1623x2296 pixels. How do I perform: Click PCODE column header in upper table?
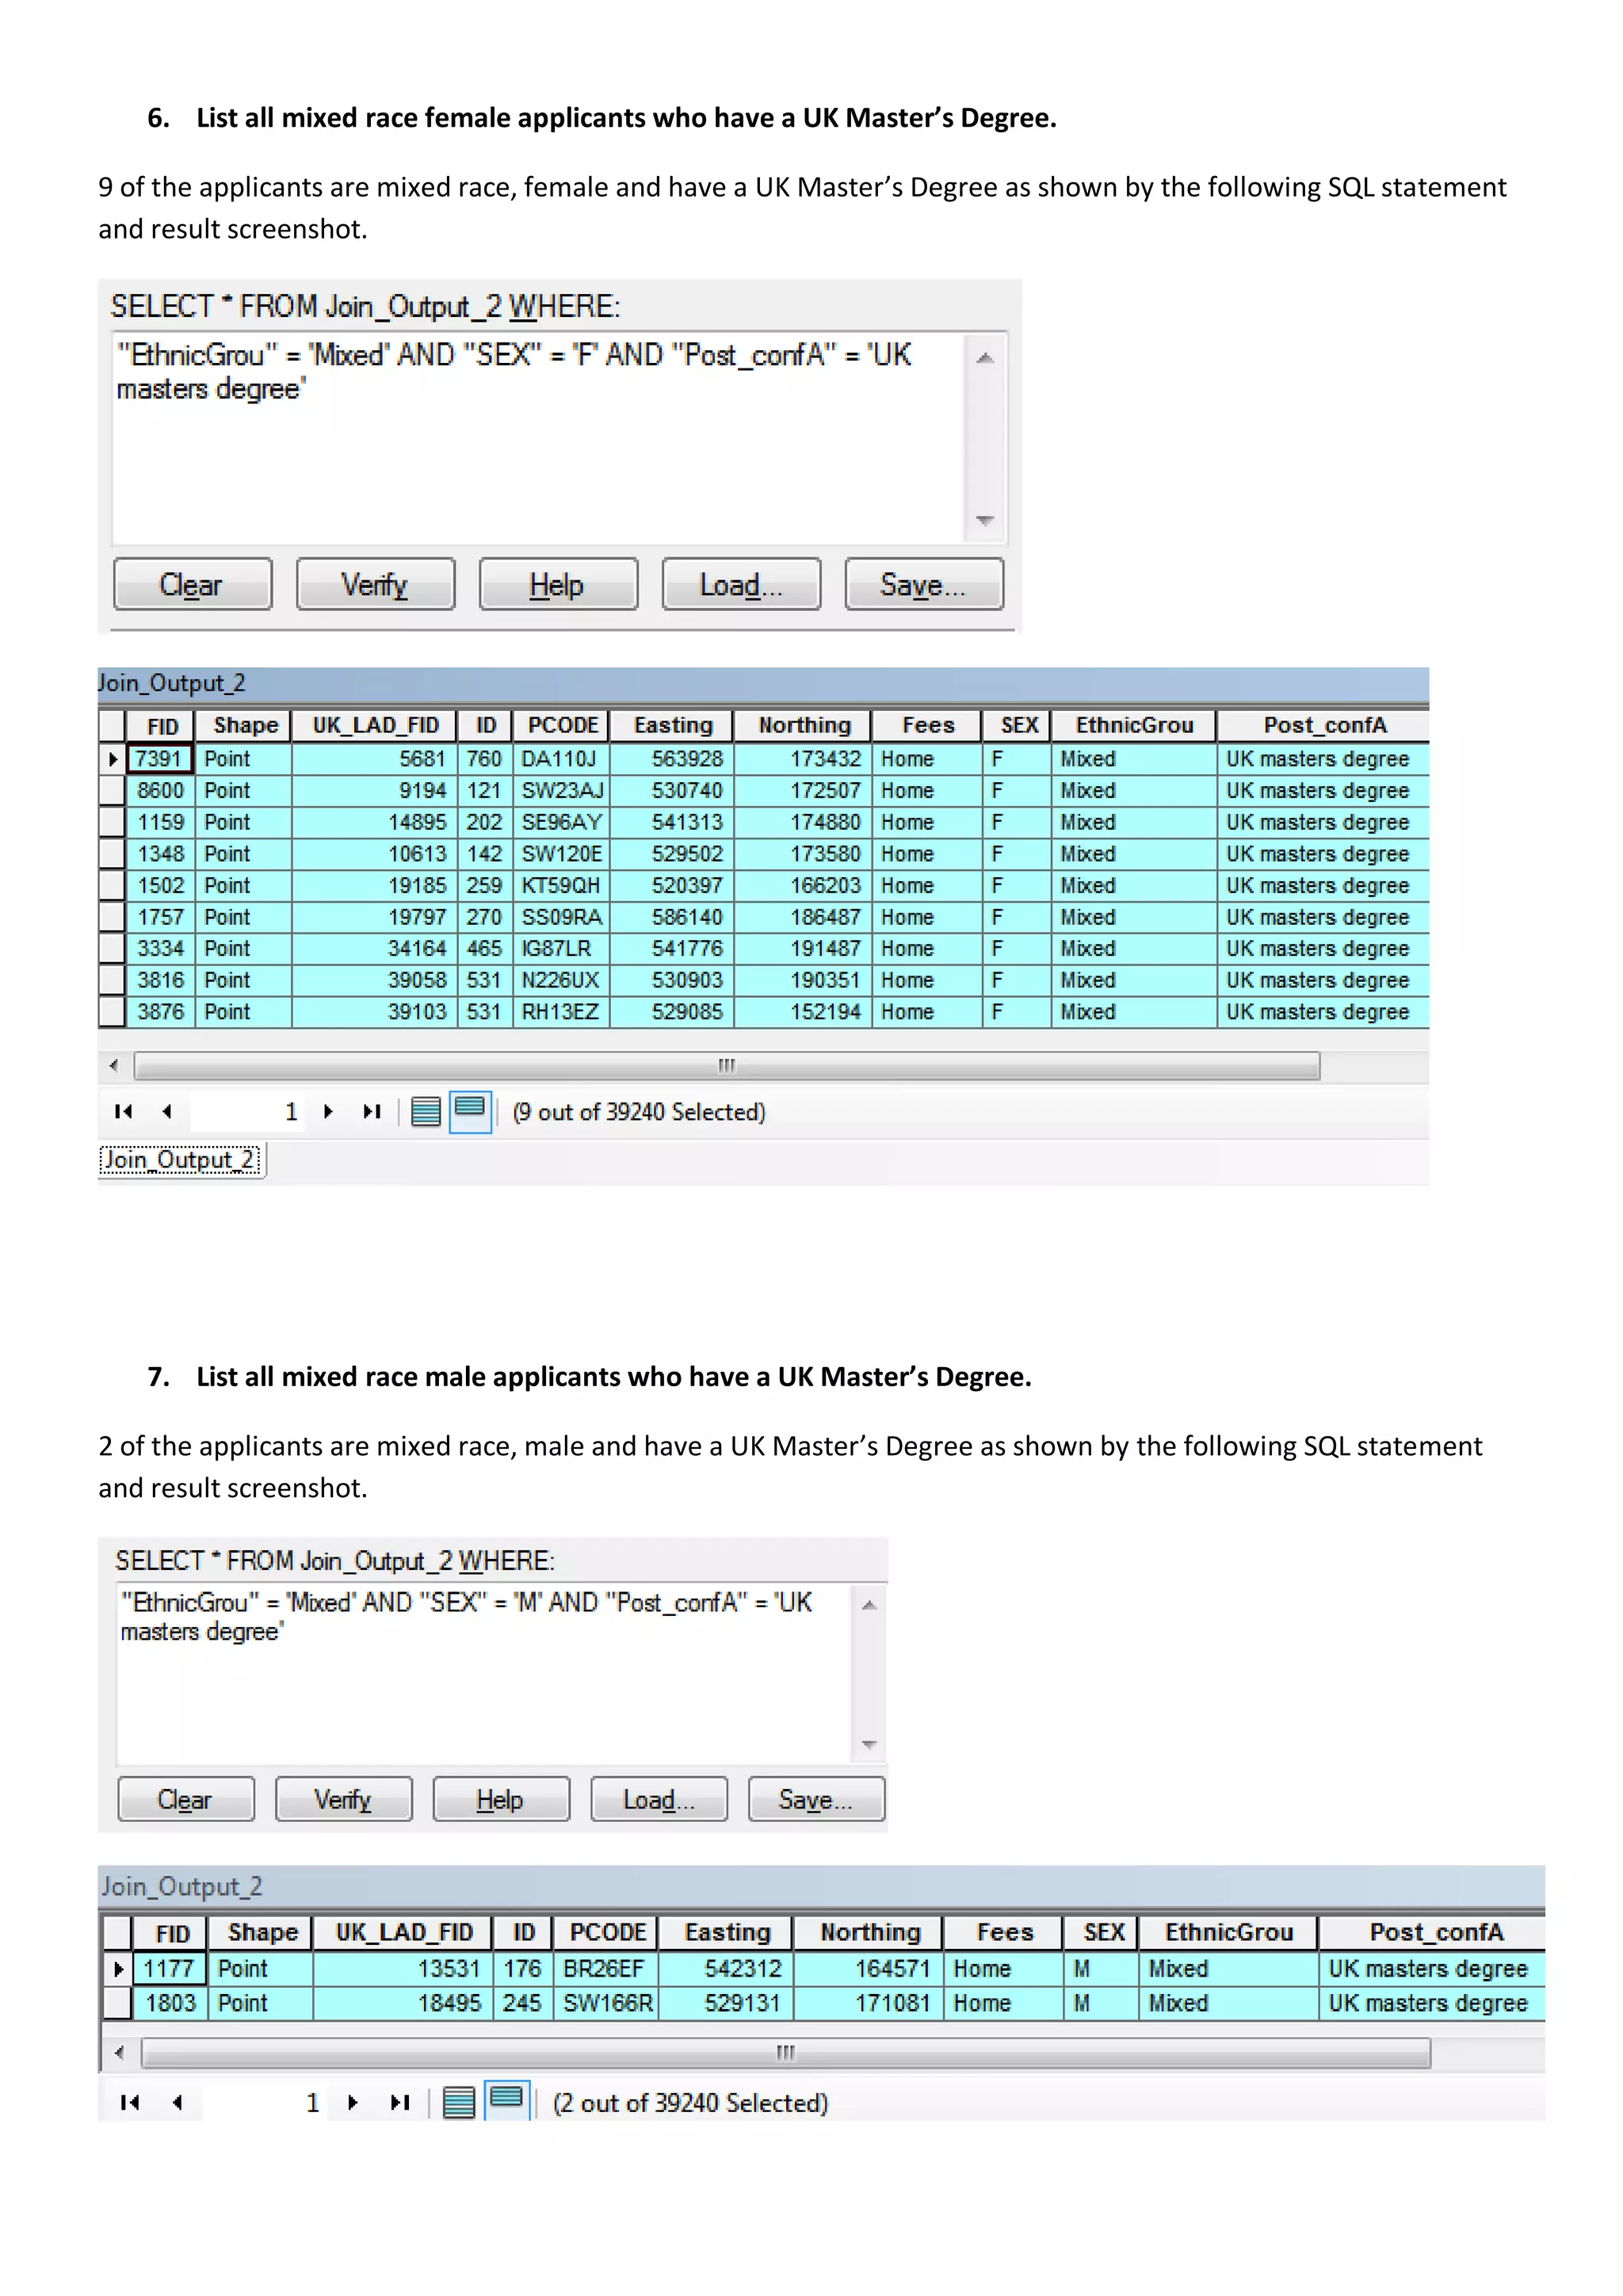click(x=562, y=726)
